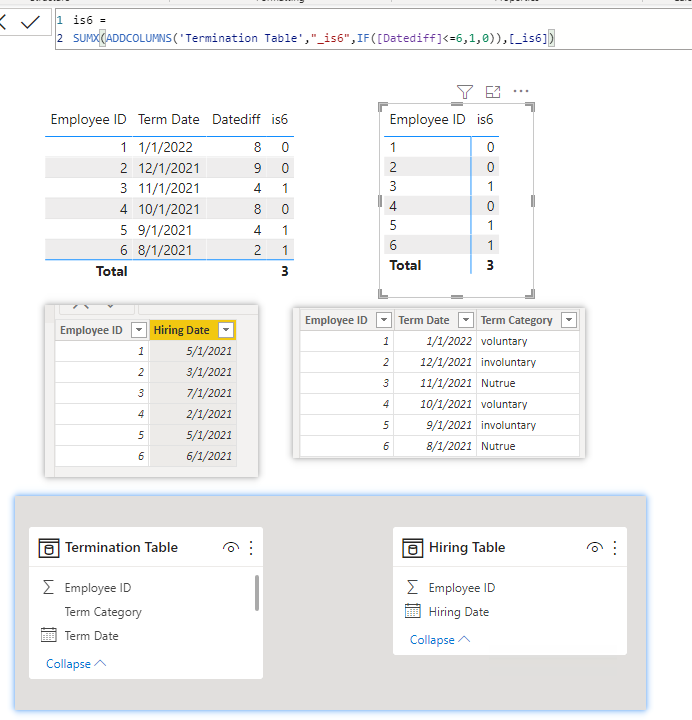This screenshot has height=720, width=692.
Task: Open the filter icon above the is6 visual
Action: (465, 92)
